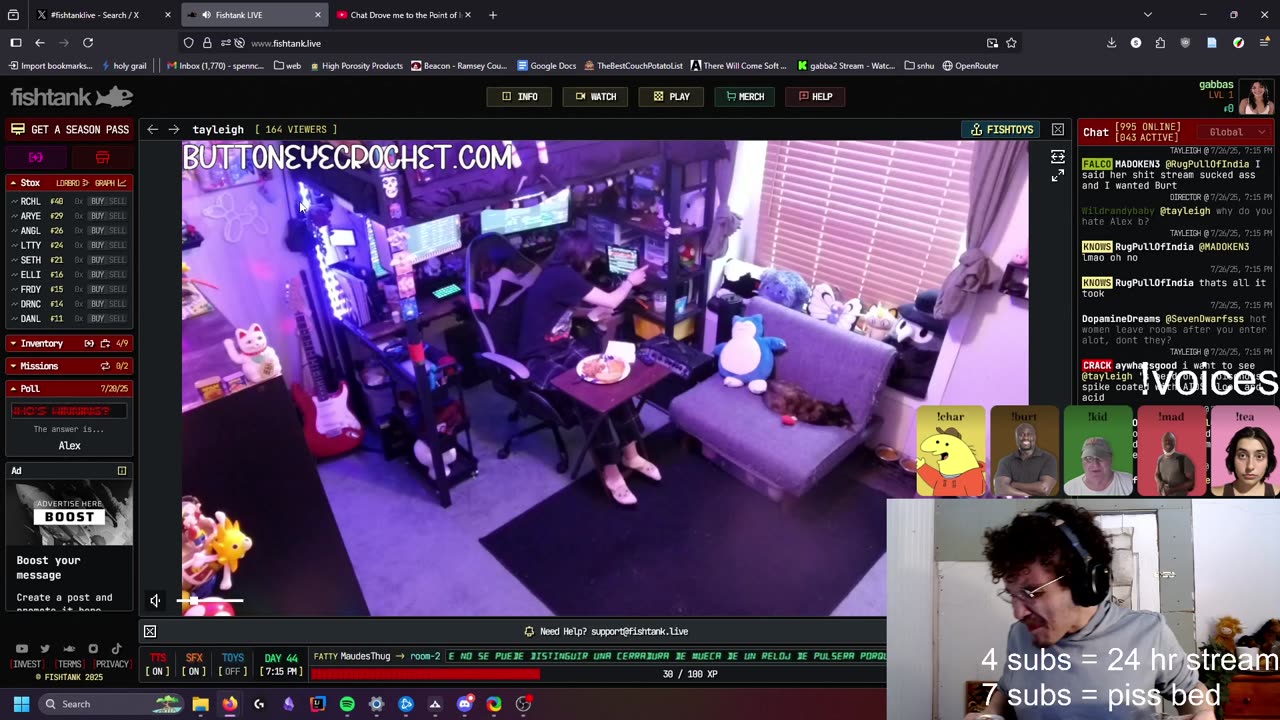Open the TikTok social icon in footer

(x=116, y=649)
